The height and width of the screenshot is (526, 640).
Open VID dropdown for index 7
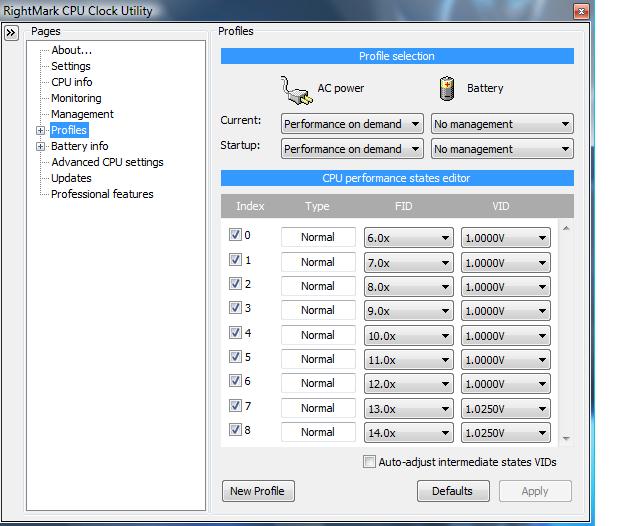(506, 409)
